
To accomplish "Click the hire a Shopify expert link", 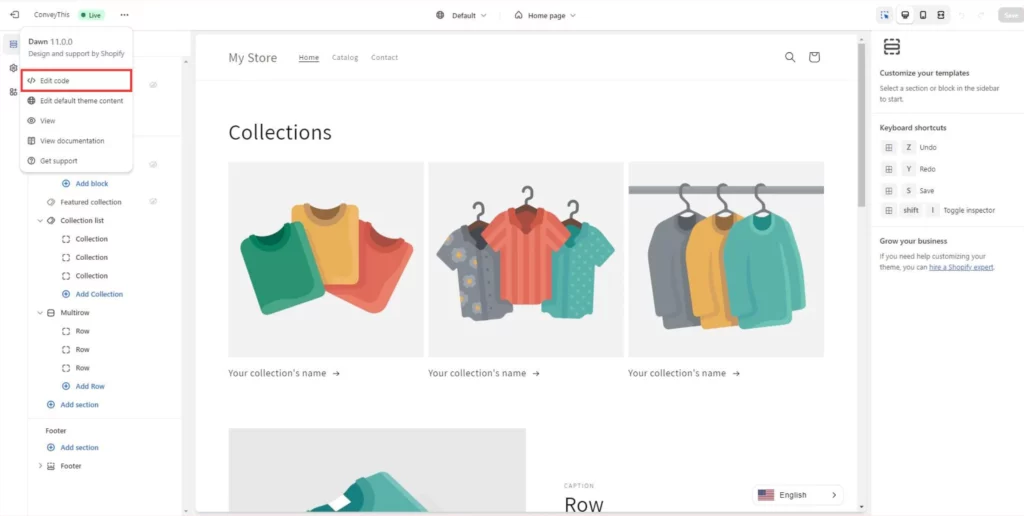I will coord(961,267).
